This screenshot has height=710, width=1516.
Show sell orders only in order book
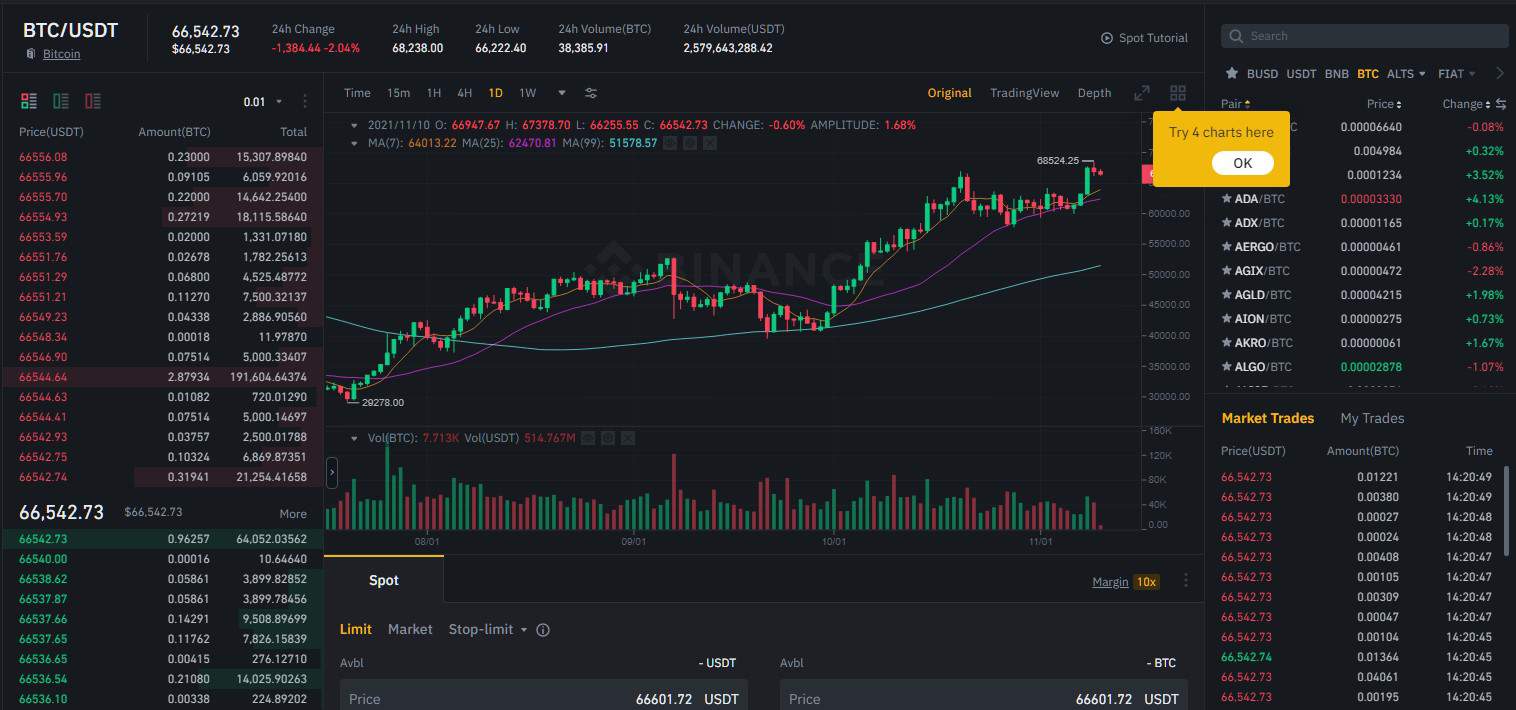point(93,101)
